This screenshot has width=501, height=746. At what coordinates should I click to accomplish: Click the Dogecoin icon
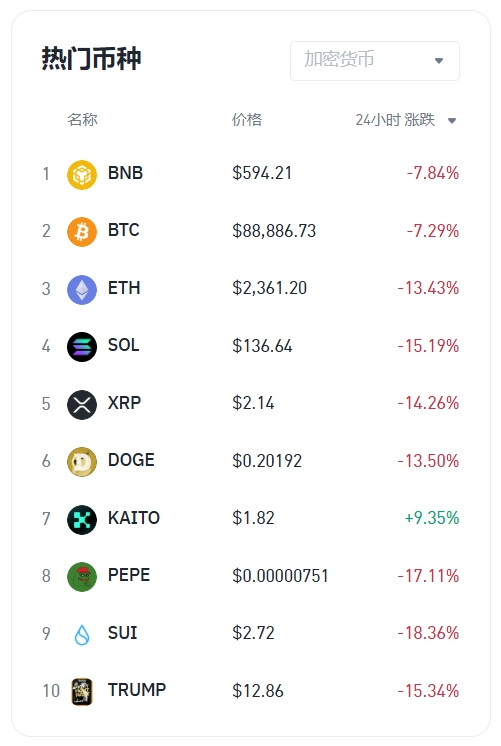(x=82, y=462)
